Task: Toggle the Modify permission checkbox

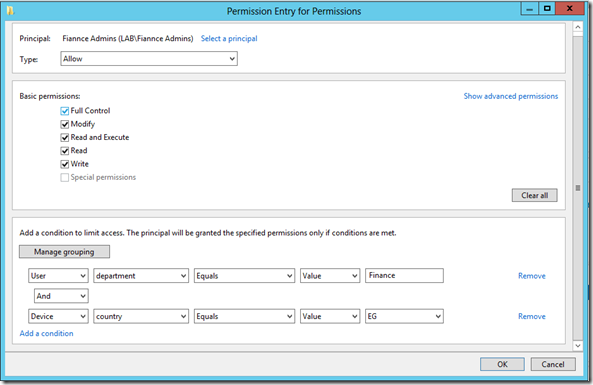Action: coord(65,124)
